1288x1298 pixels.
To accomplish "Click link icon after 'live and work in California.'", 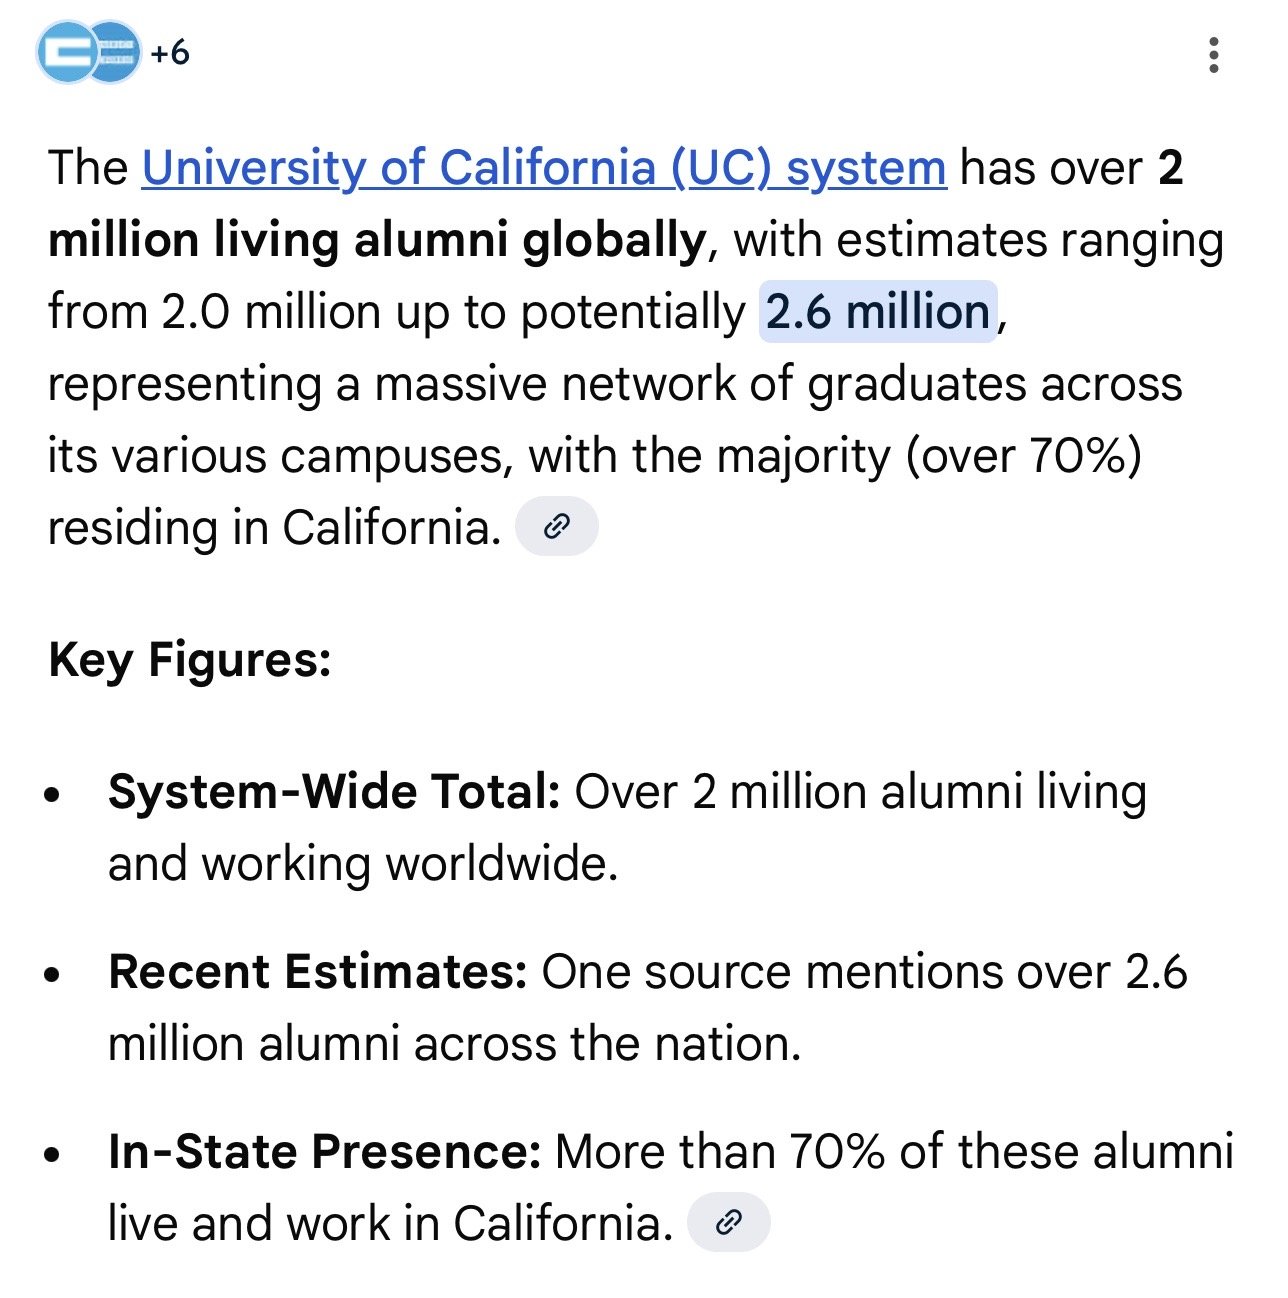I will [x=729, y=1222].
